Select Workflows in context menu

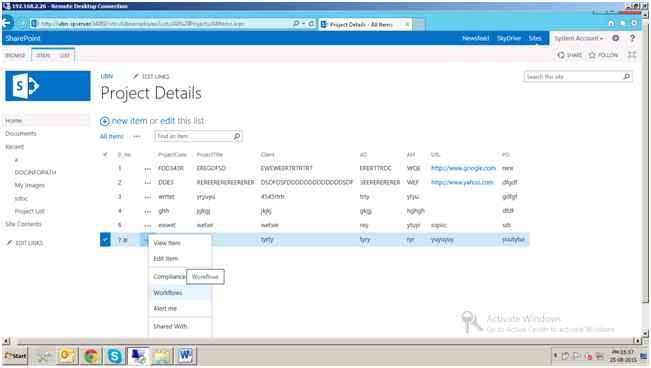click(180, 293)
